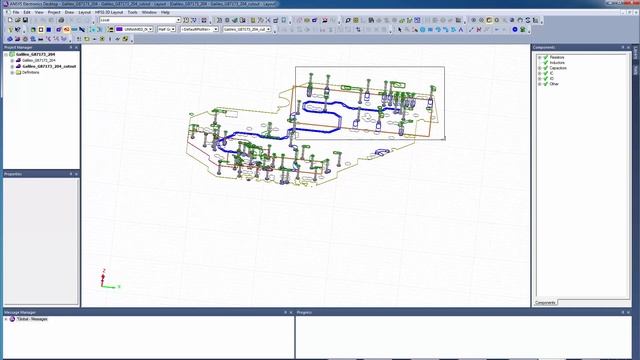The height and width of the screenshot is (360, 640).
Task: Expand the Capacitors node in Components
Action: point(540,68)
